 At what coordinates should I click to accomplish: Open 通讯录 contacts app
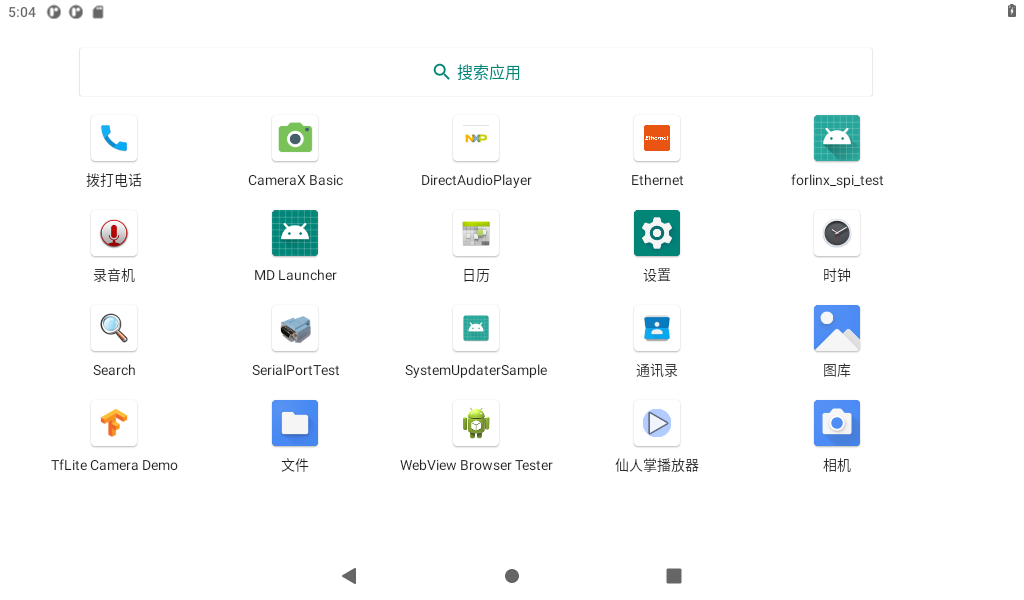[x=657, y=328]
